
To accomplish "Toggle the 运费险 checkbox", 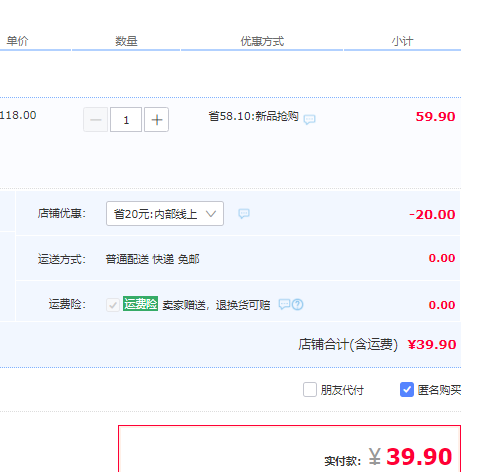I will (x=113, y=305).
